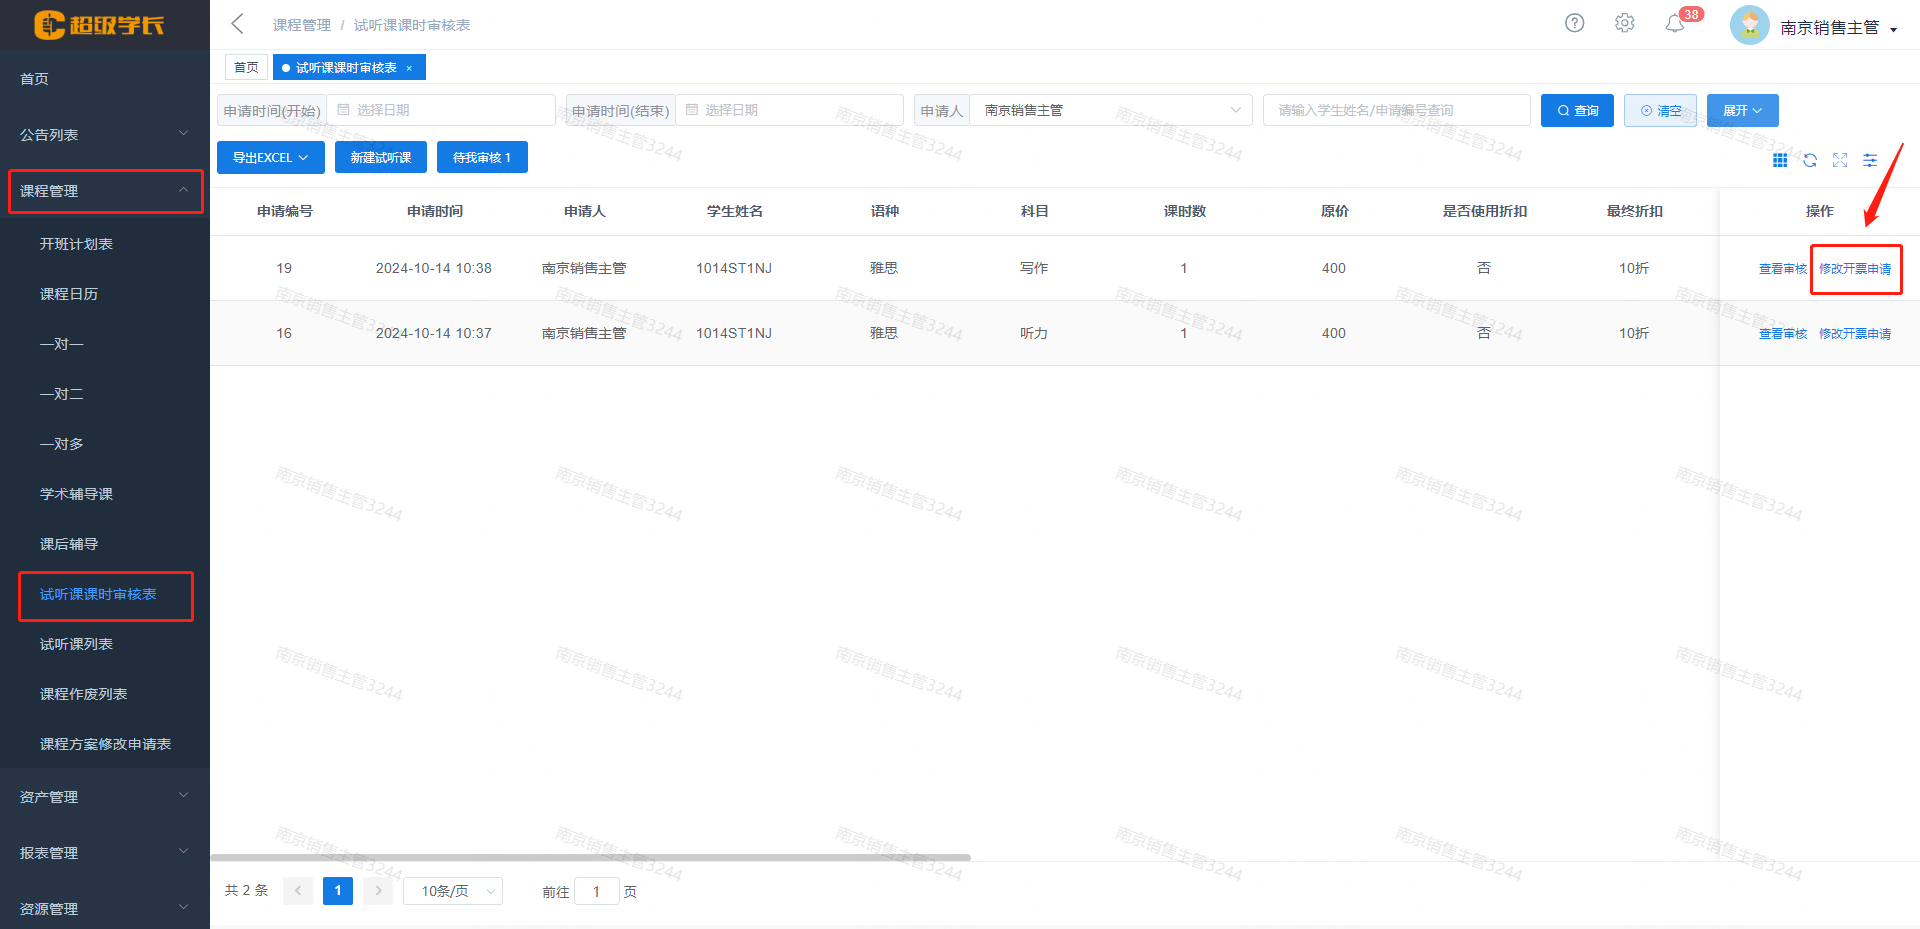Open column settings slider icon

pos(1870,160)
